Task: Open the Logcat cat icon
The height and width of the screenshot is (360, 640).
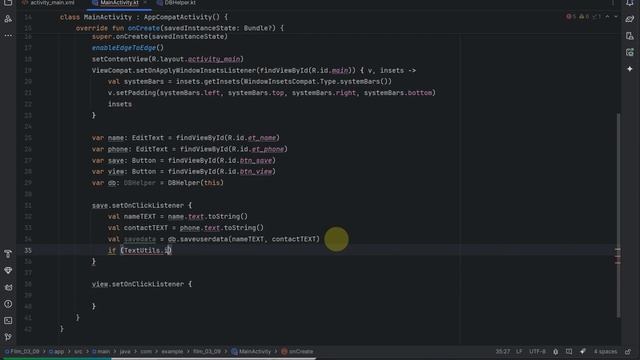Action: 8,287
